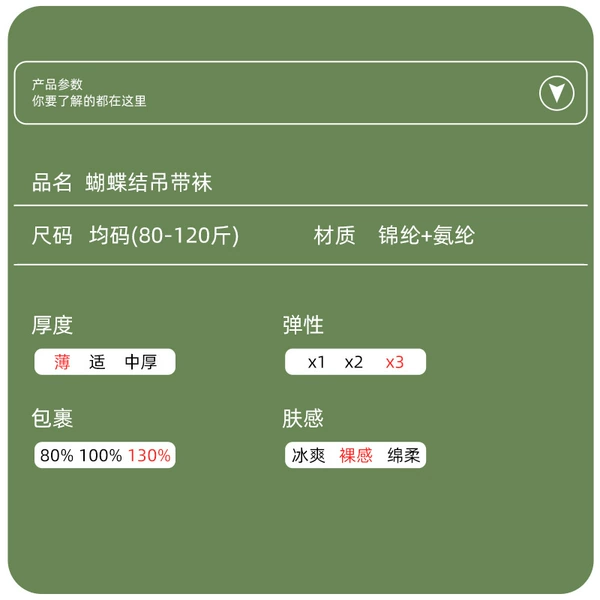Click the circled down-arrow icon

556,93
